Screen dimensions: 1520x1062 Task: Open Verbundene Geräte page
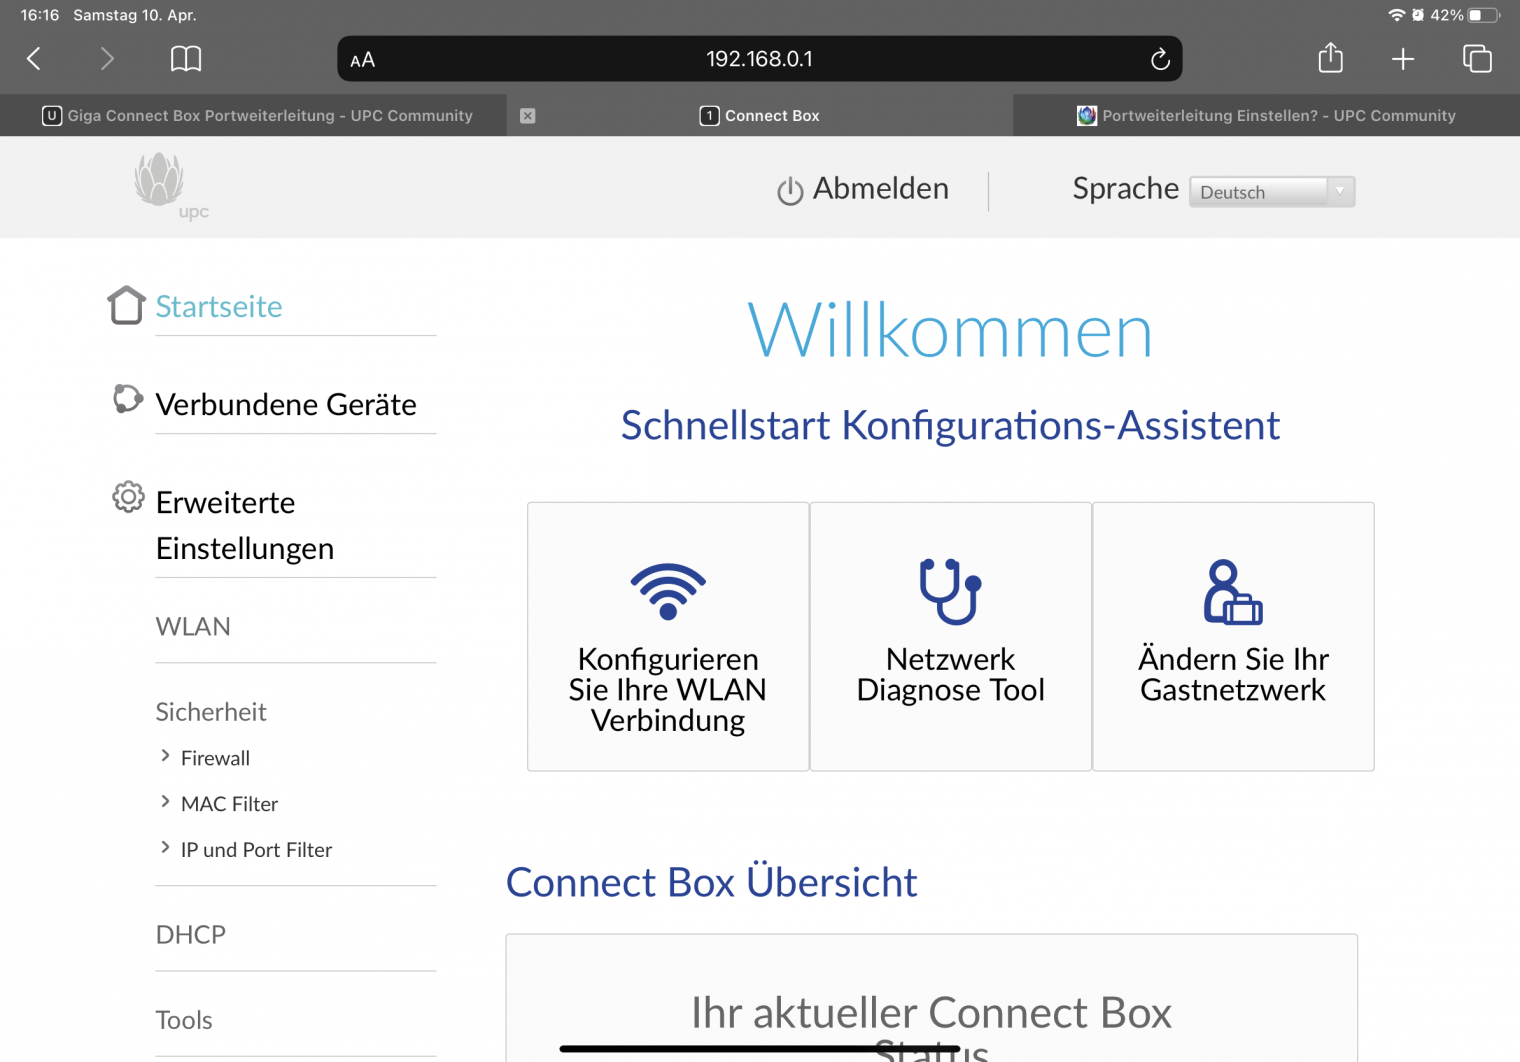[286, 405]
